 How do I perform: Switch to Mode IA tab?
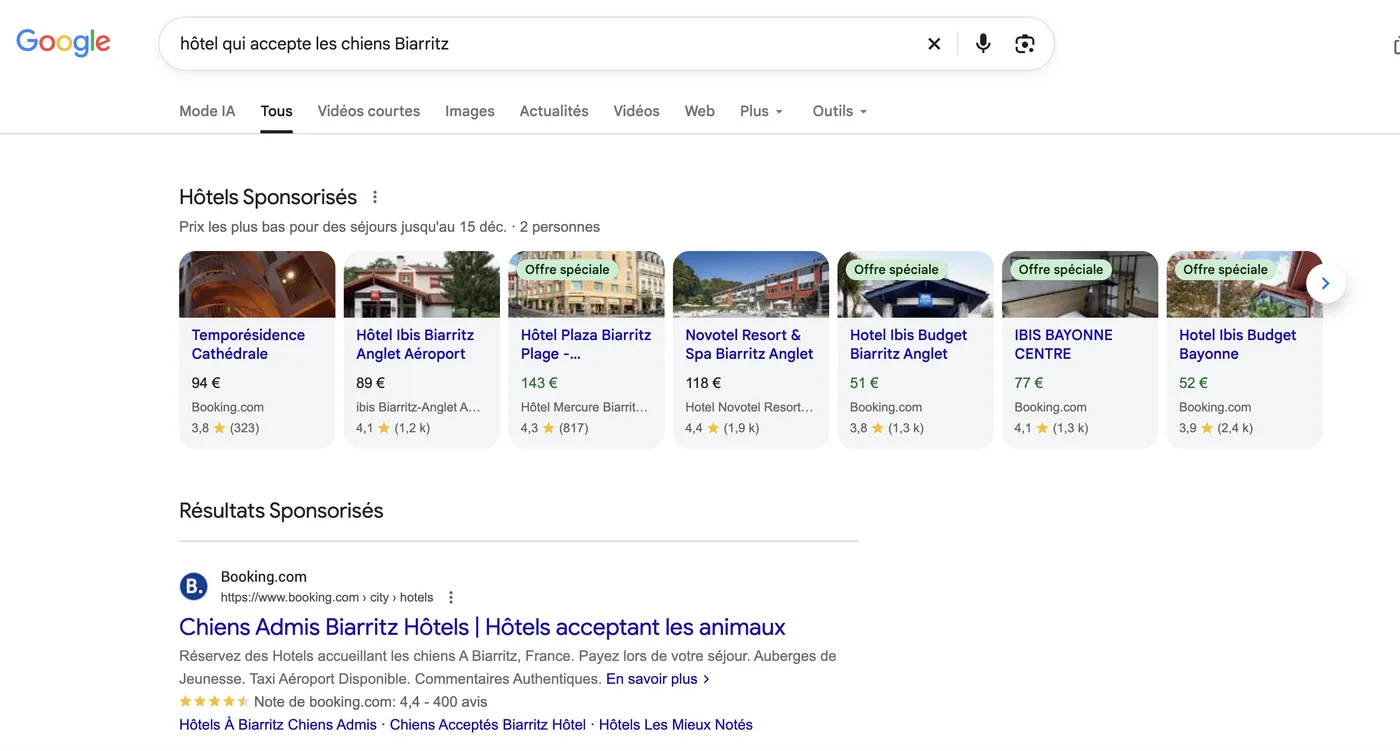coord(207,111)
